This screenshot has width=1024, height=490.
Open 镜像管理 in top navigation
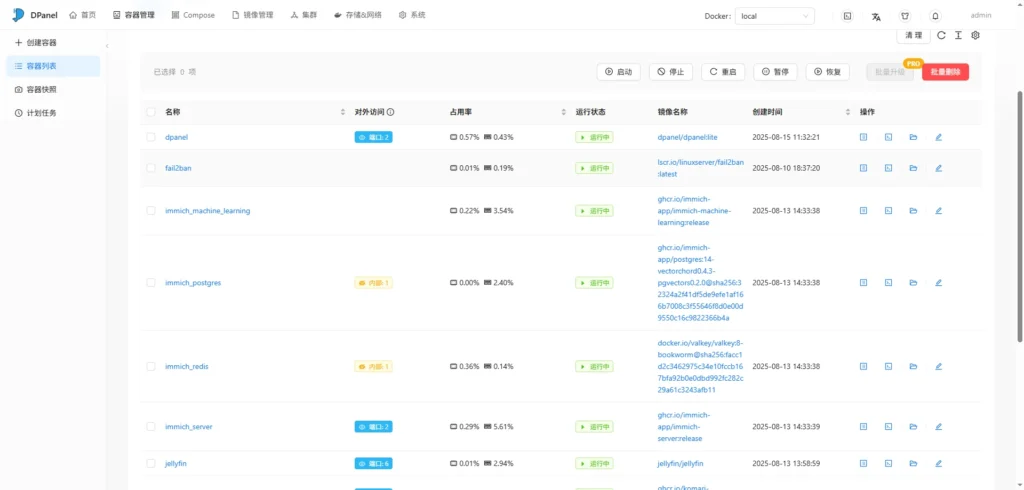[253, 15]
